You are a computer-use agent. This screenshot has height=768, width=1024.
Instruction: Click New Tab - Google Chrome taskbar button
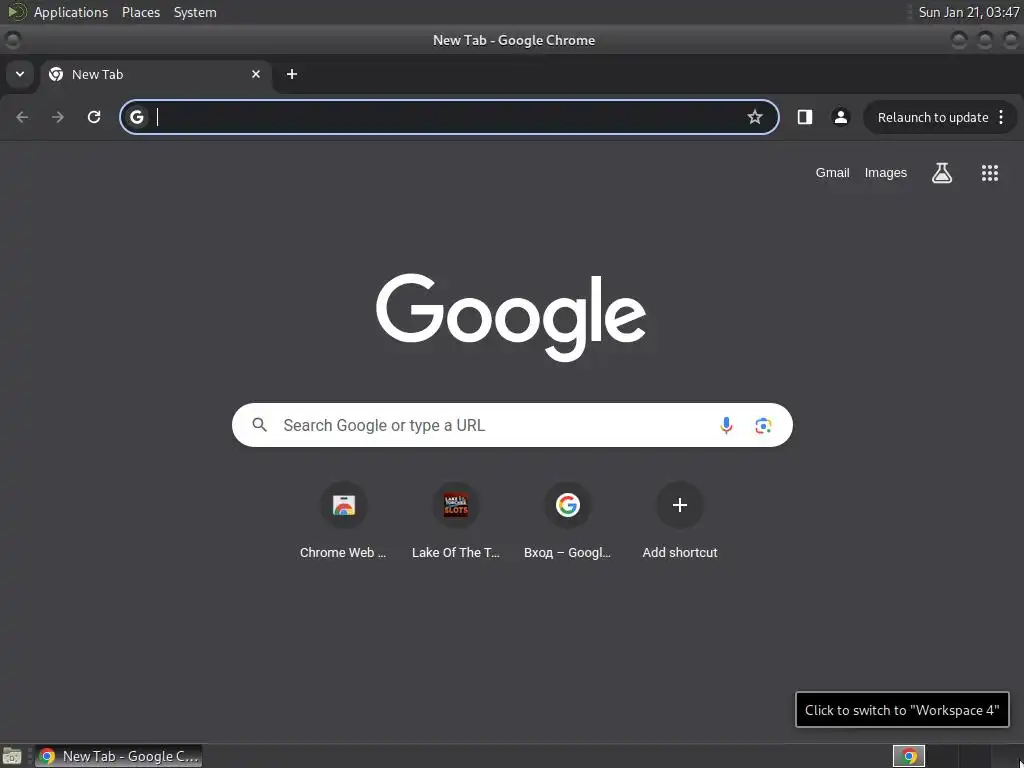coord(119,756)
